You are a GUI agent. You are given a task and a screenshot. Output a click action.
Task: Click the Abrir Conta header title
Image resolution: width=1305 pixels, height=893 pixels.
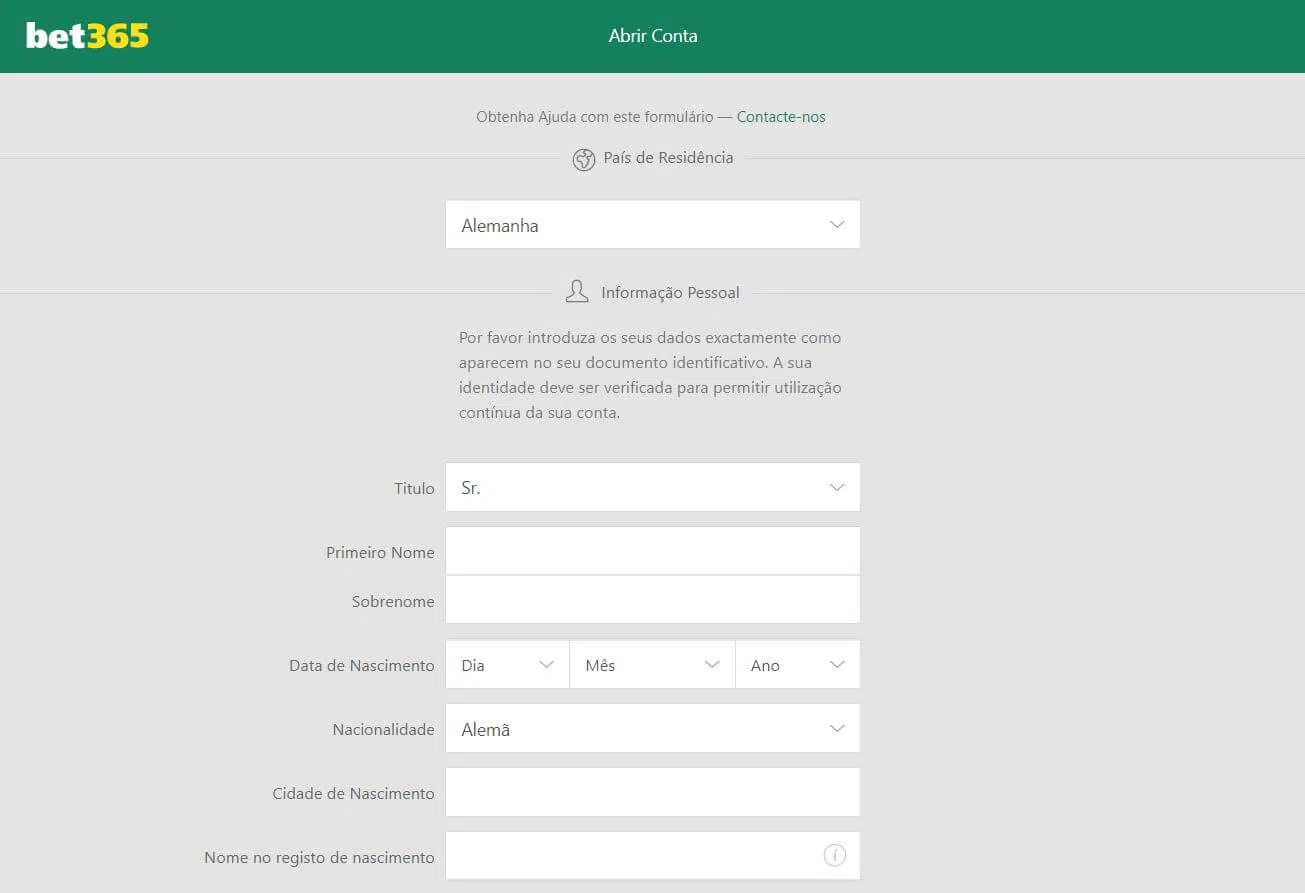click(x=653, y=36)
